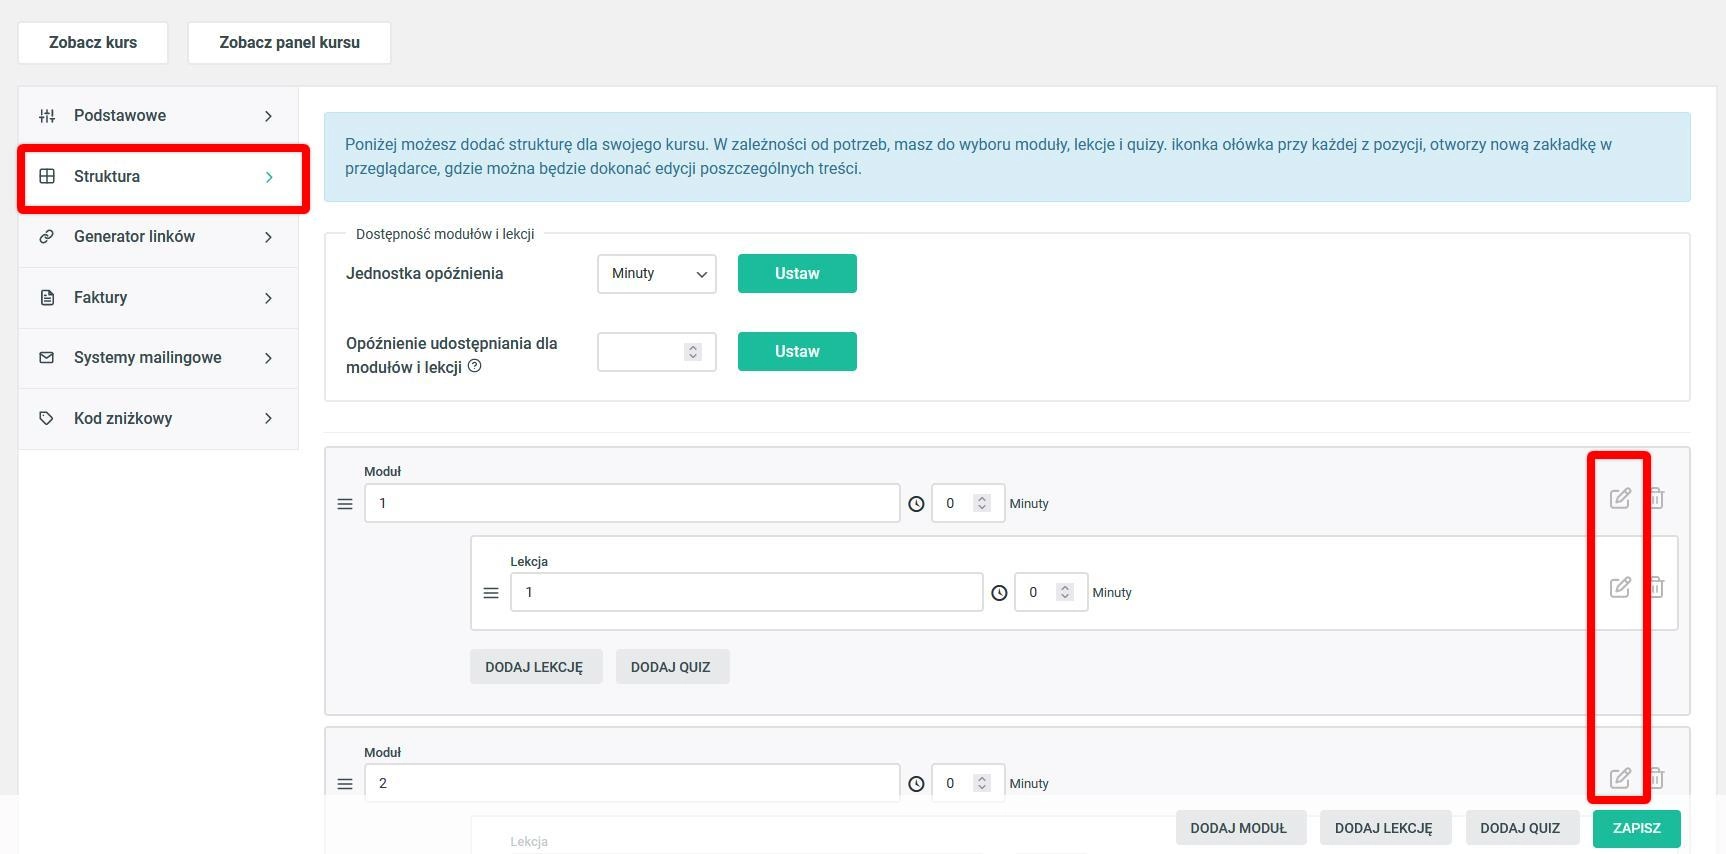Open the Jednostka opóźnienia Minuty dropdown
The image size is (1726, 854).
click(x=657, y=274)
